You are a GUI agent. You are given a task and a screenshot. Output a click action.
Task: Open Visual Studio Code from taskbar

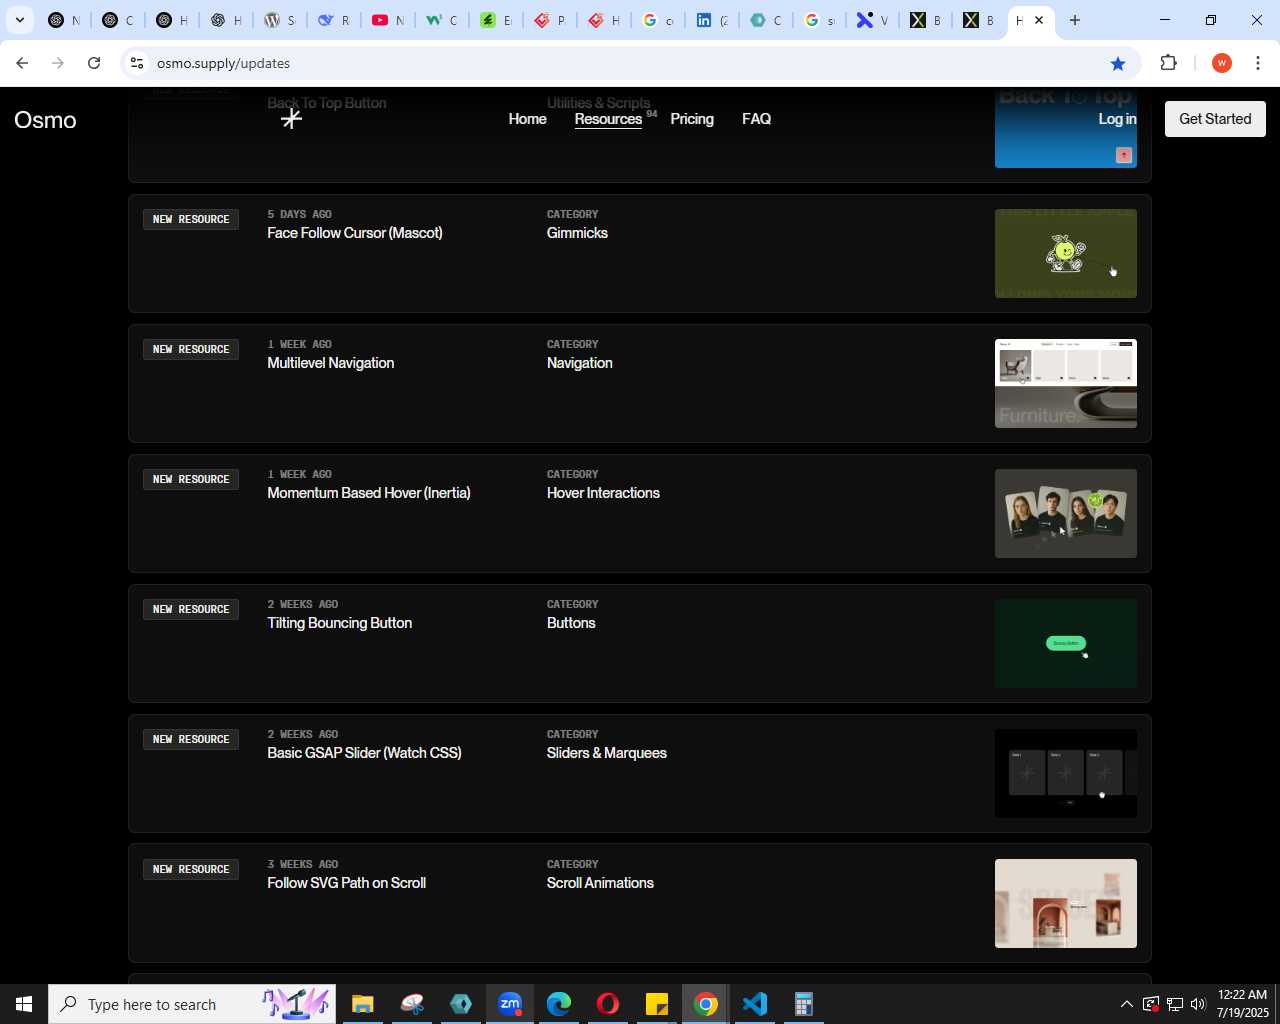(755, 1004)
